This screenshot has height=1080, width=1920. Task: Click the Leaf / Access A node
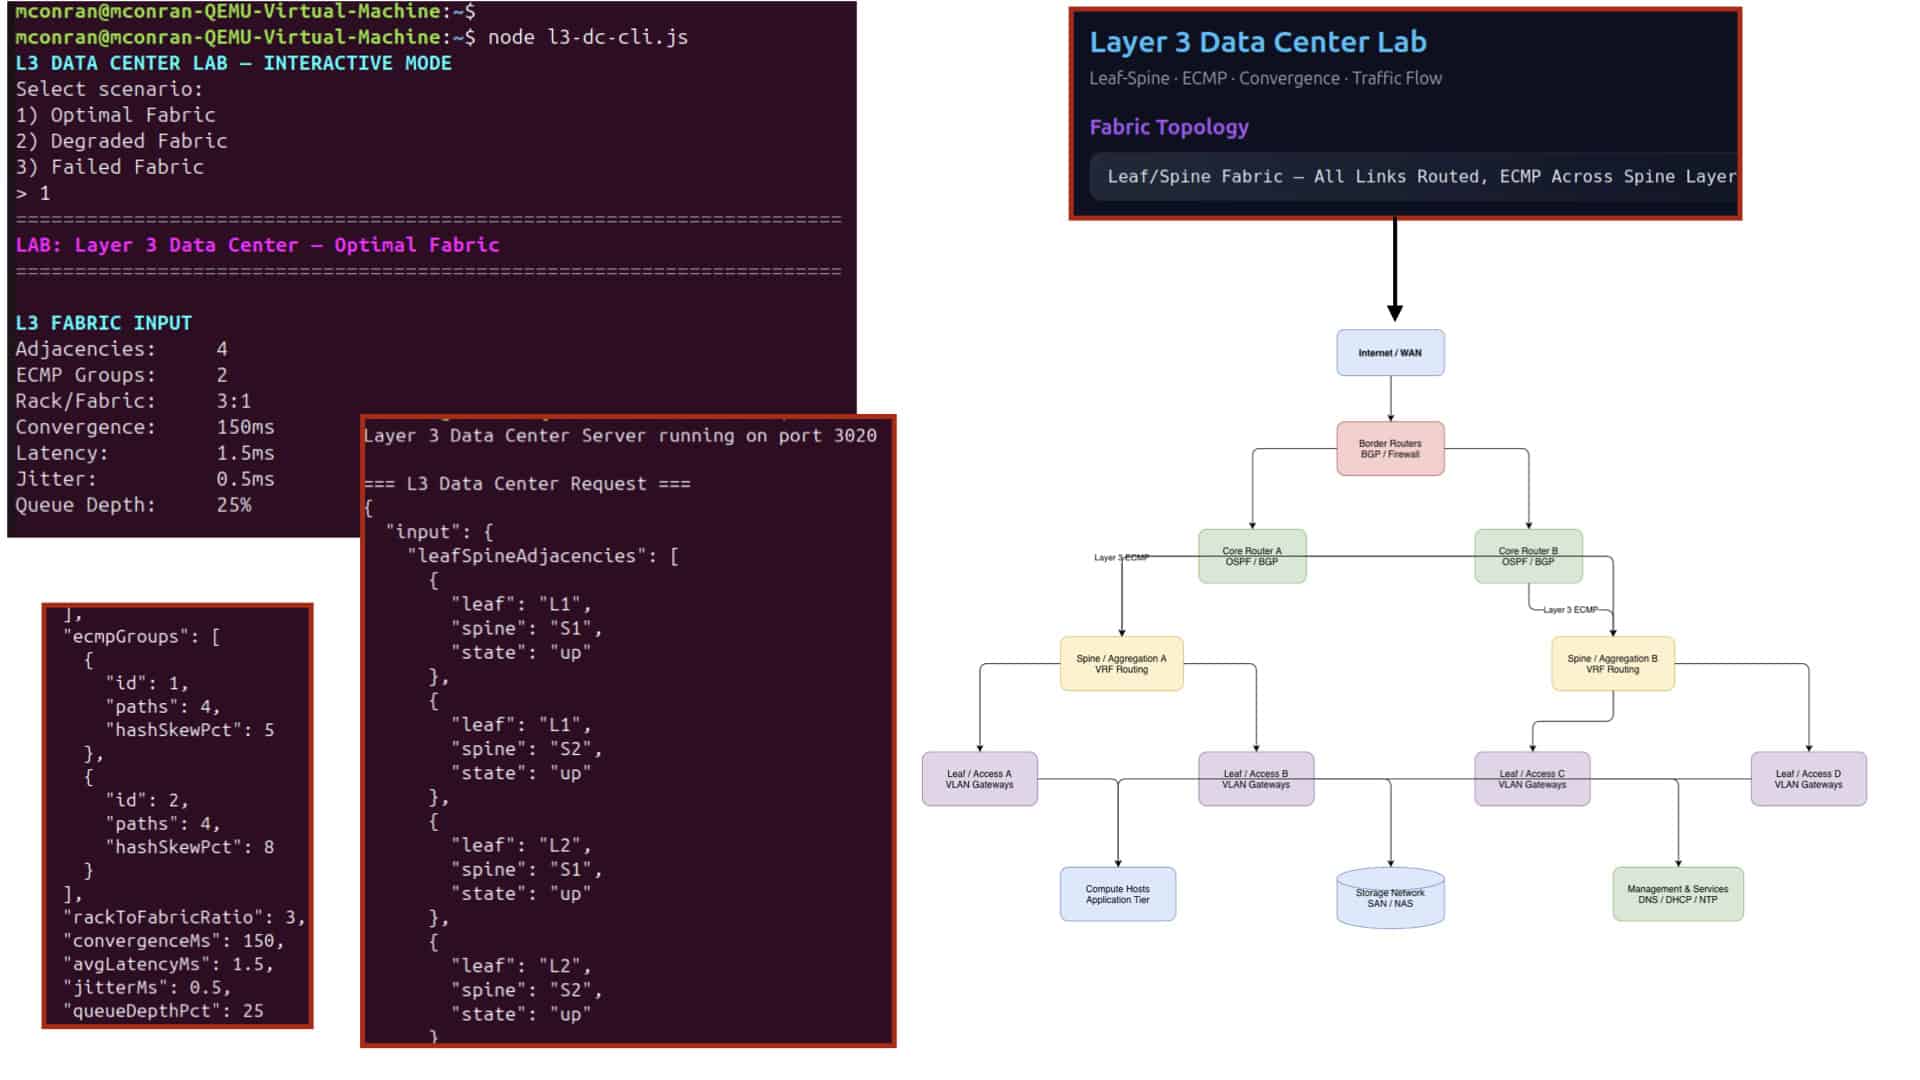[979, 779]
